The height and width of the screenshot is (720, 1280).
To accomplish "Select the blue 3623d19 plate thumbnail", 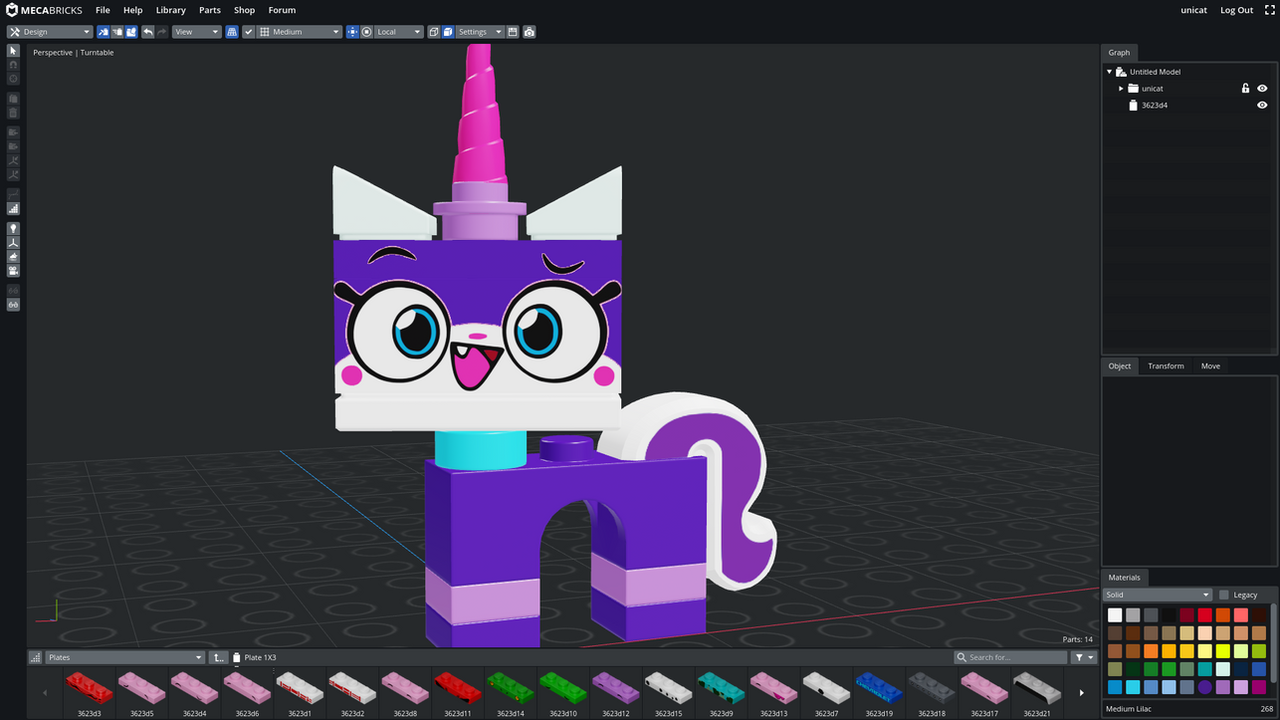I will click(x=879, y=691).
